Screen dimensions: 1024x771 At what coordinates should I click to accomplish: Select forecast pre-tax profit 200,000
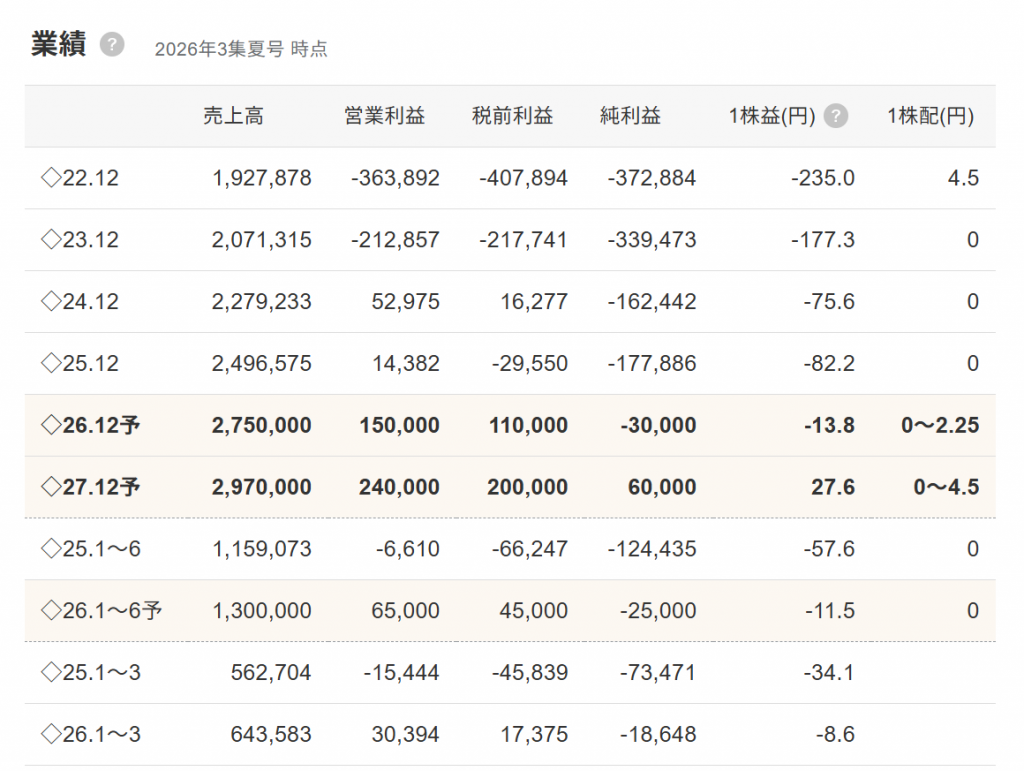[x=528, y=487]
